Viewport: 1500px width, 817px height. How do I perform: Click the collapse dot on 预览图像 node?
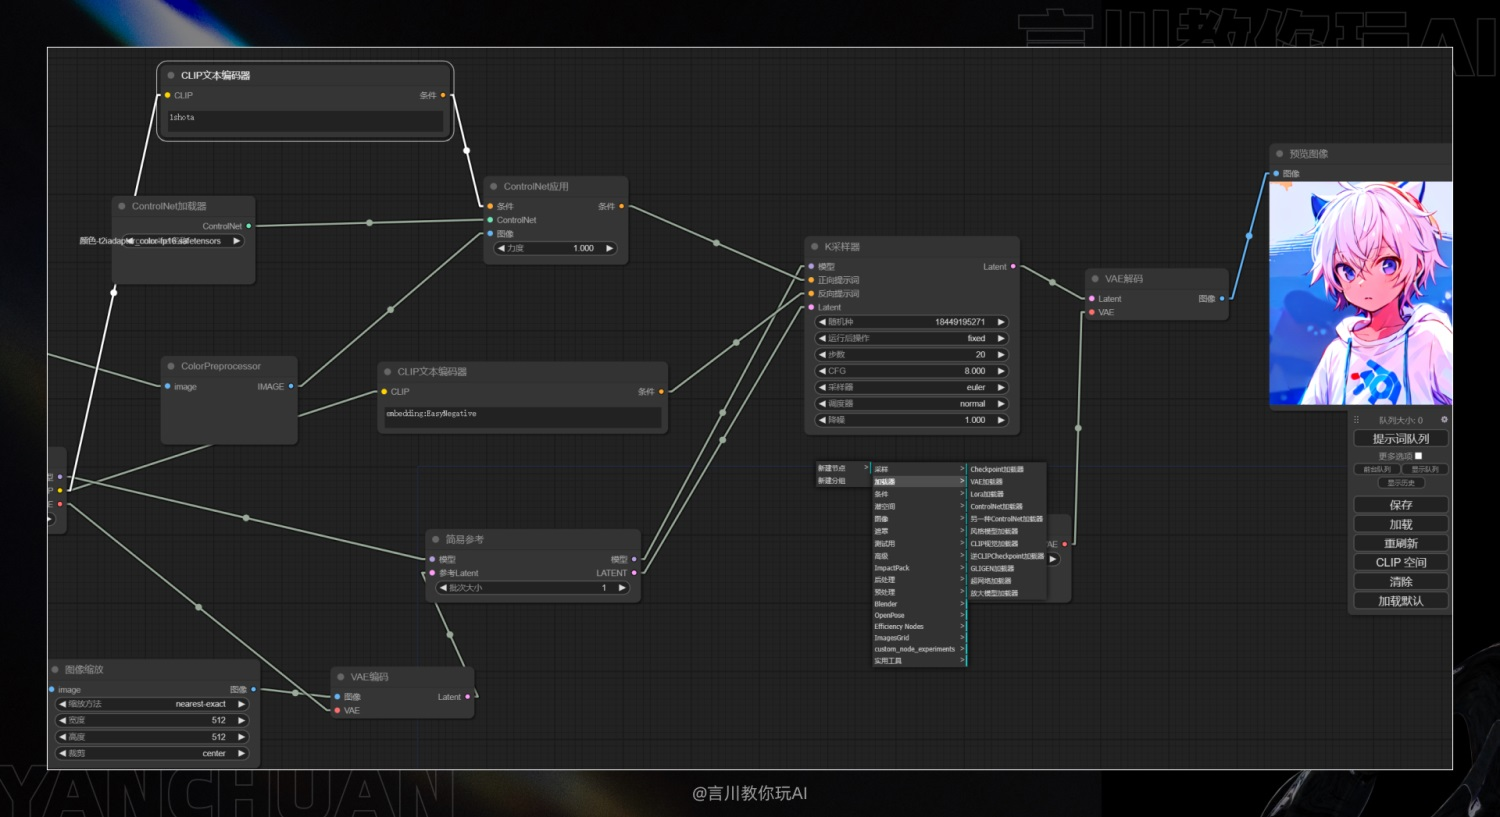pos(1279,154)
